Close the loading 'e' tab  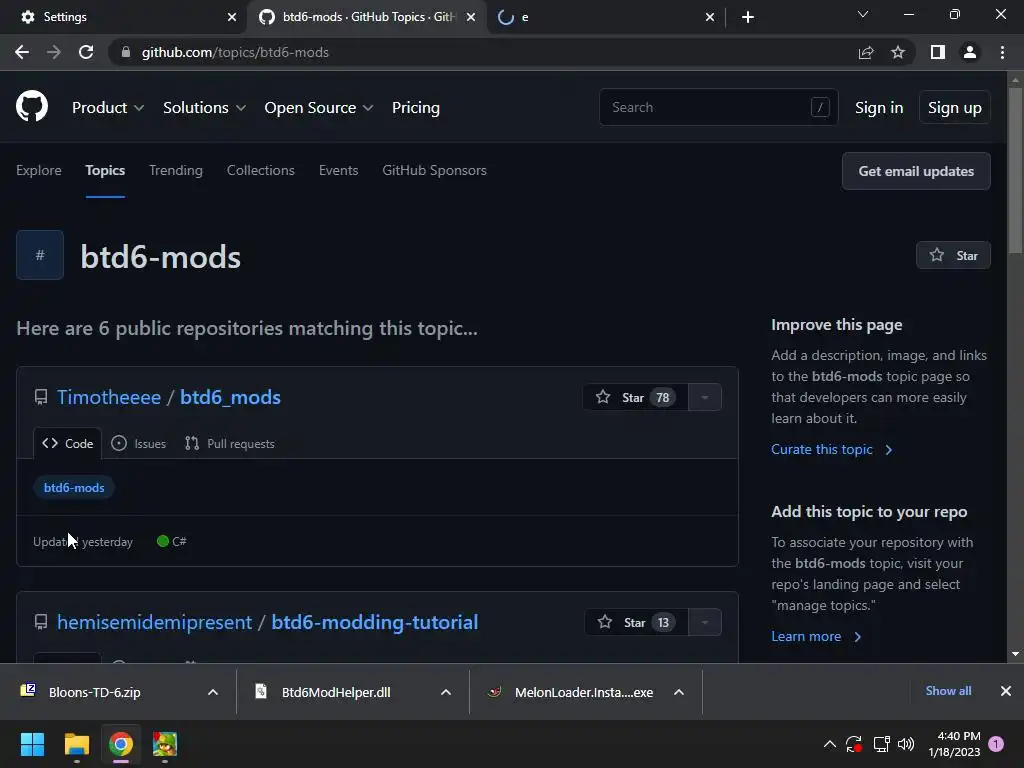click(710, 17)
